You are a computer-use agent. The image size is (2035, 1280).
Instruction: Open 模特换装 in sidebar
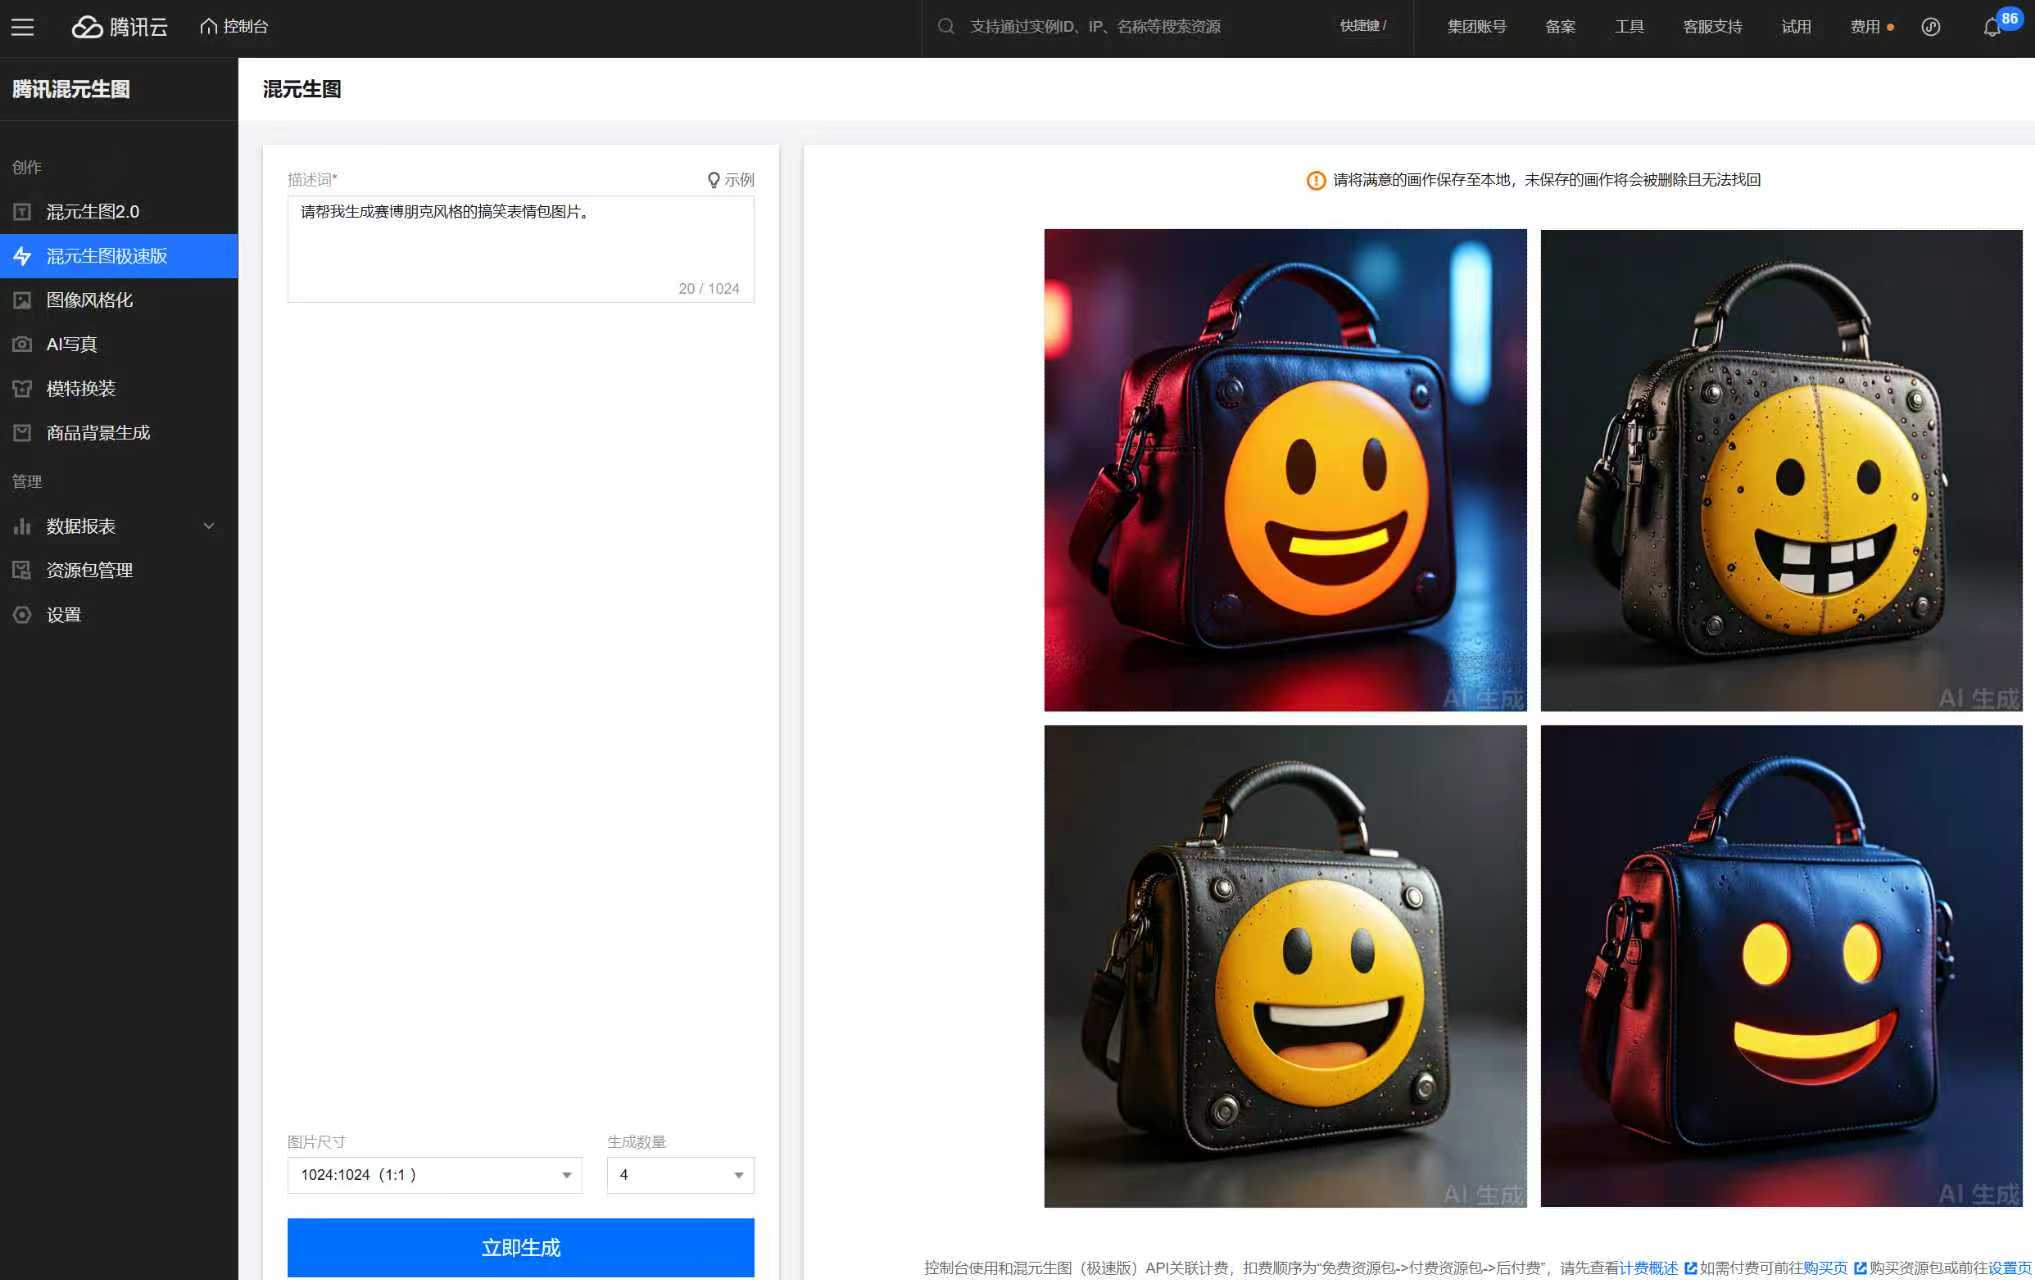81,388
